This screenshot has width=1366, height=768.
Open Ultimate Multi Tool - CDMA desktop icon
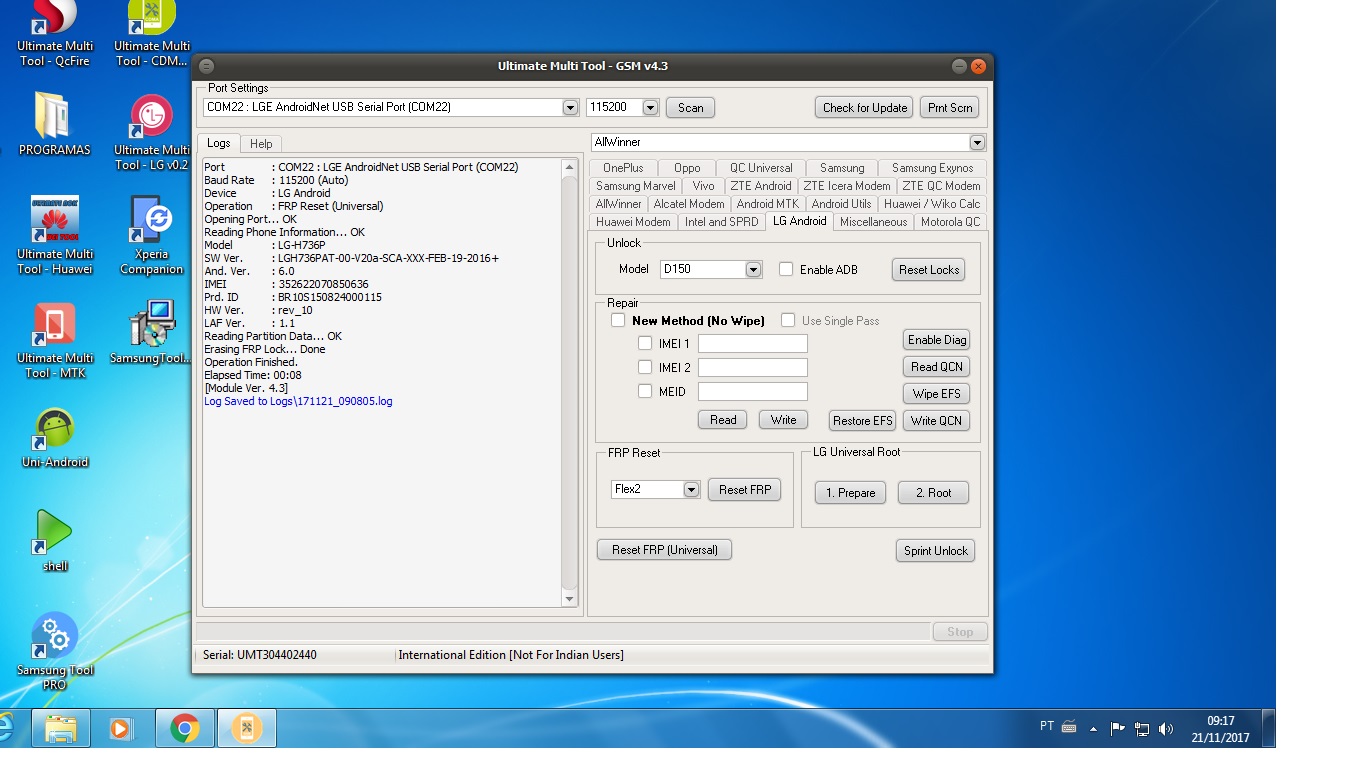click(x=152, y=35)
